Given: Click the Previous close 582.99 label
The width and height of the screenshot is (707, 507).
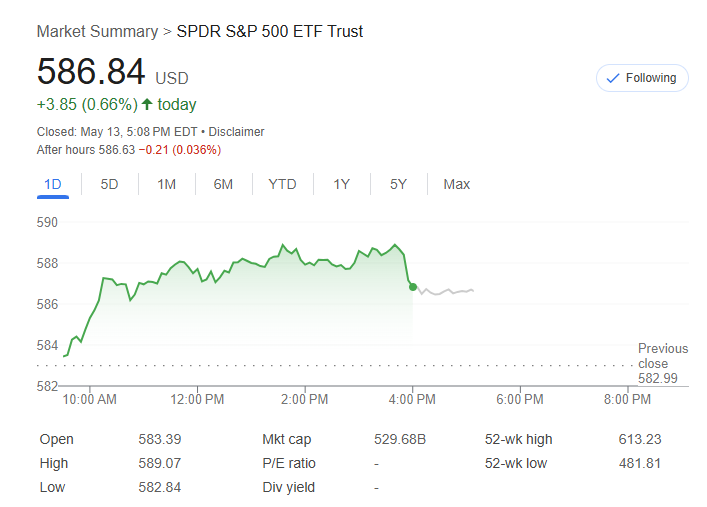Looking at the screenshot, I should (663, 363).
